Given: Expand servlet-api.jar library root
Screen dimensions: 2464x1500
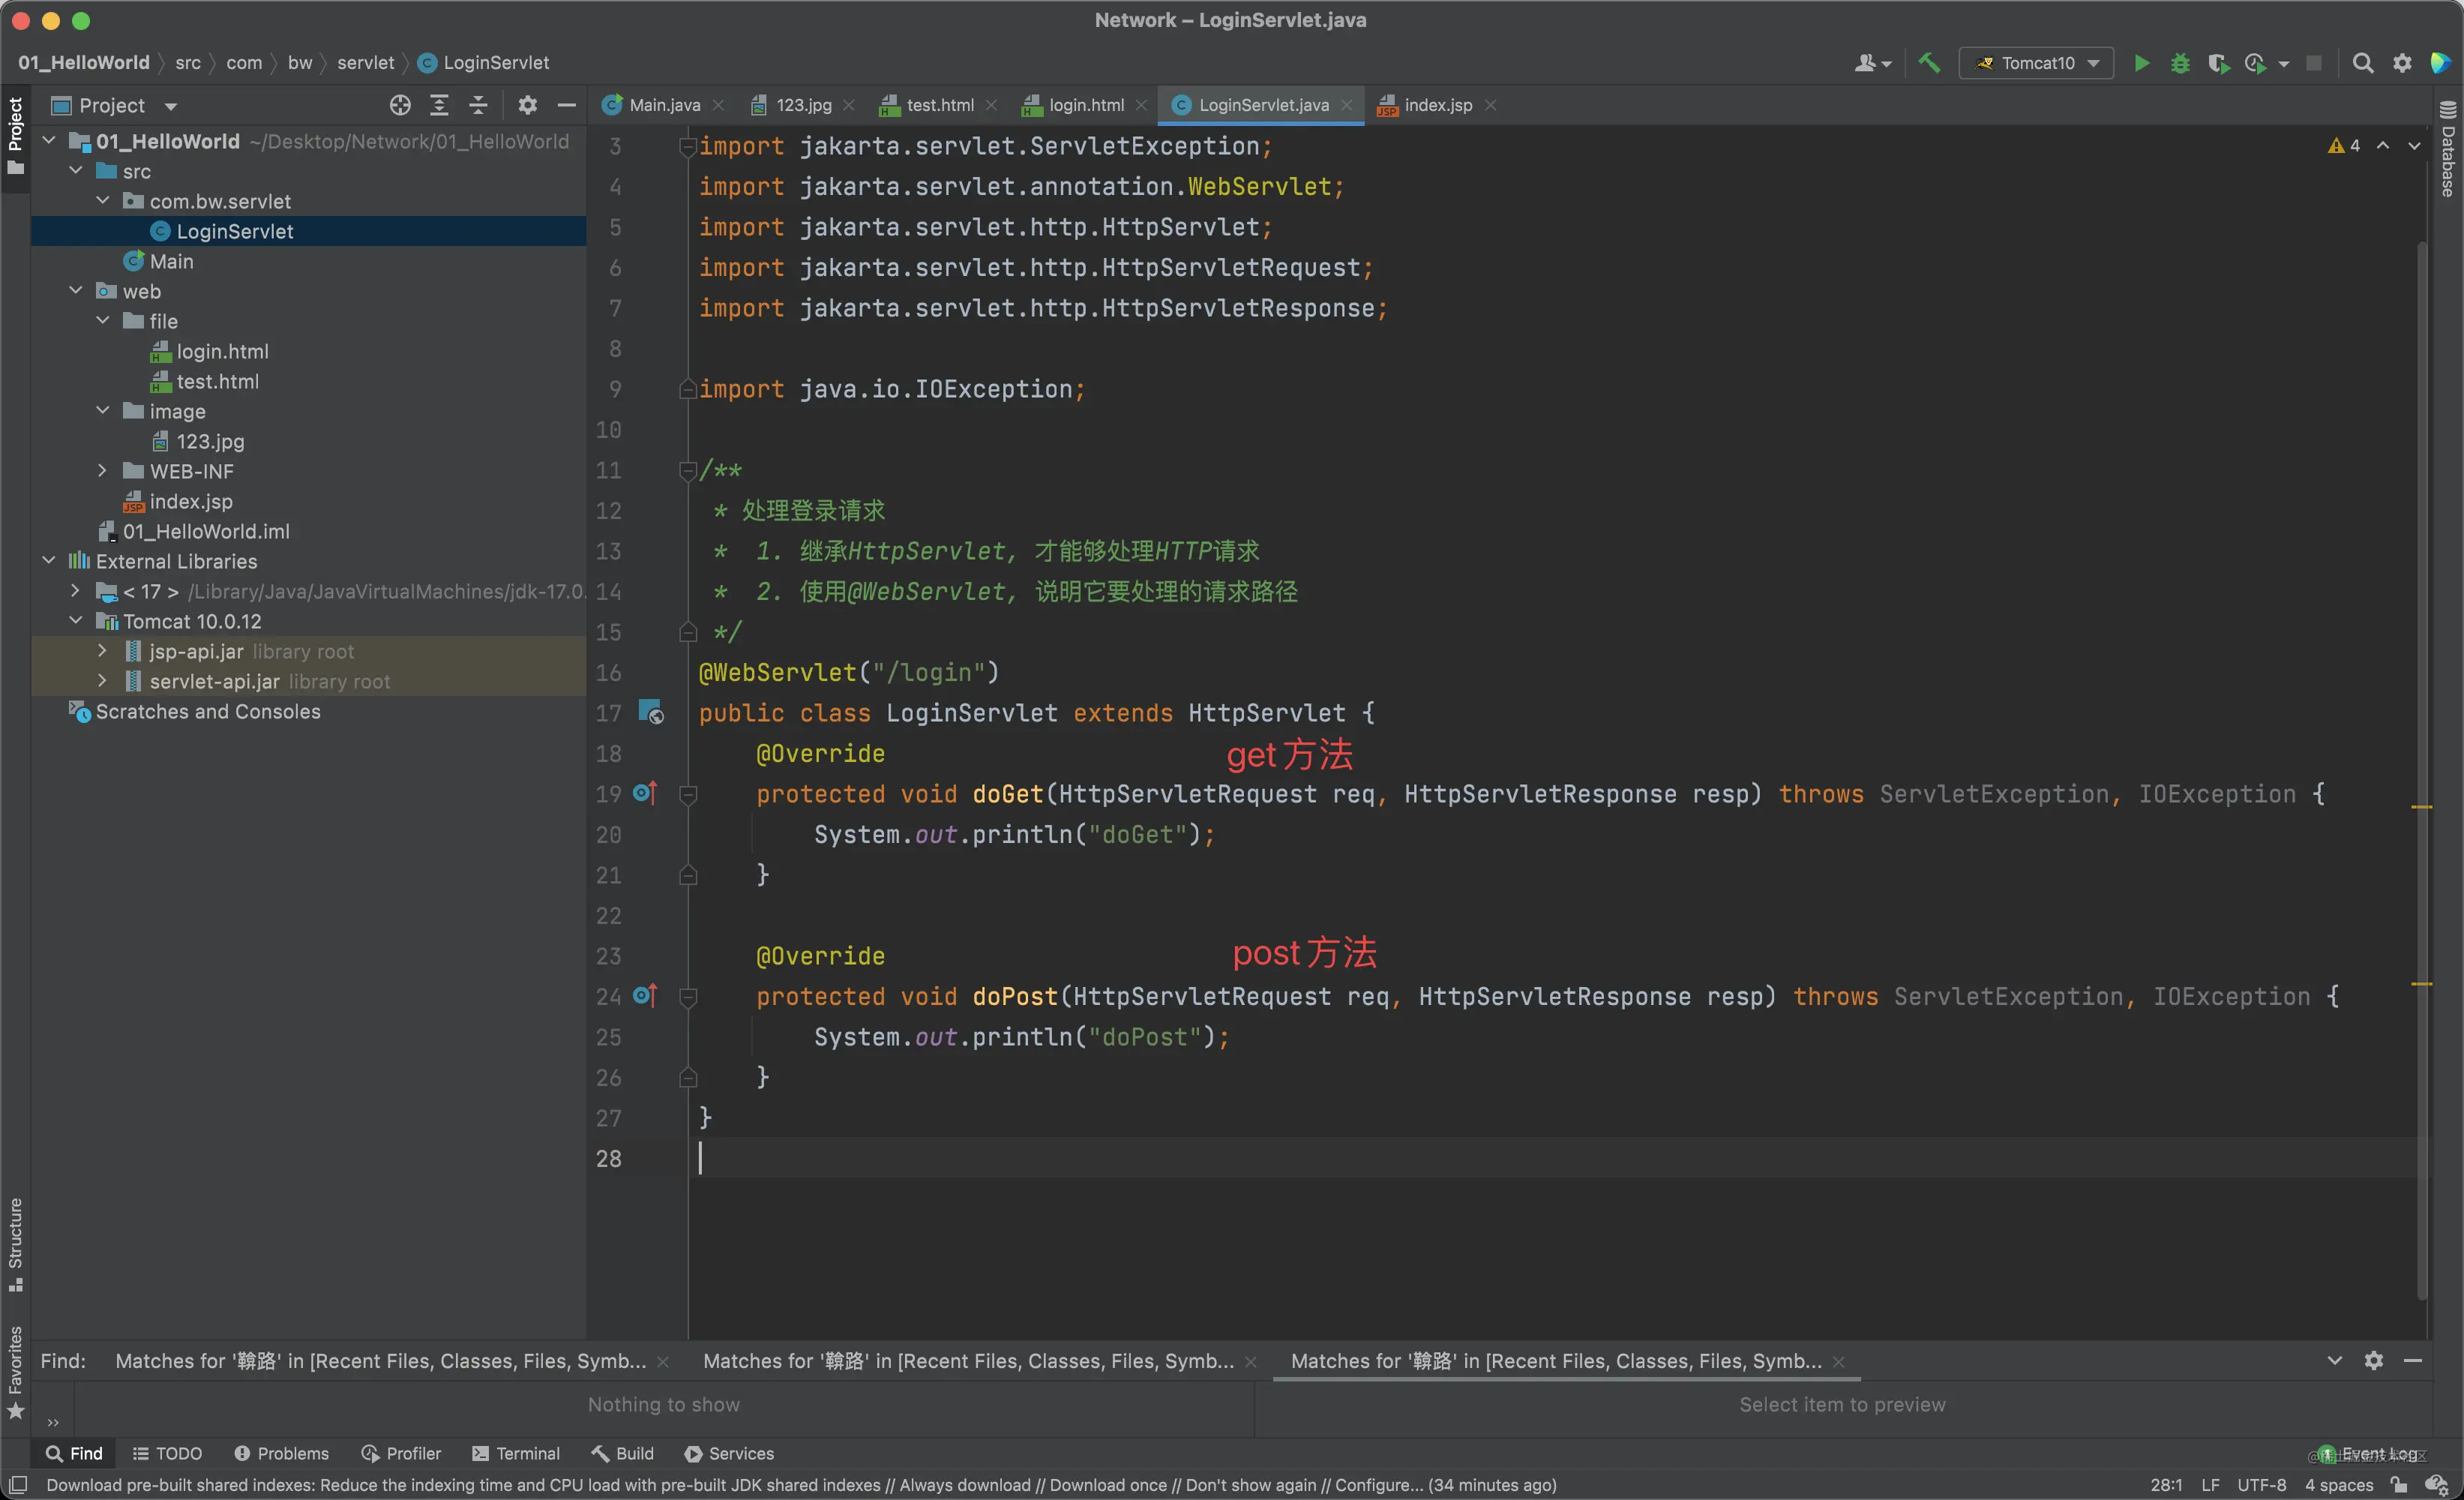Looking at the screenshot, I should tap(102, 681).
